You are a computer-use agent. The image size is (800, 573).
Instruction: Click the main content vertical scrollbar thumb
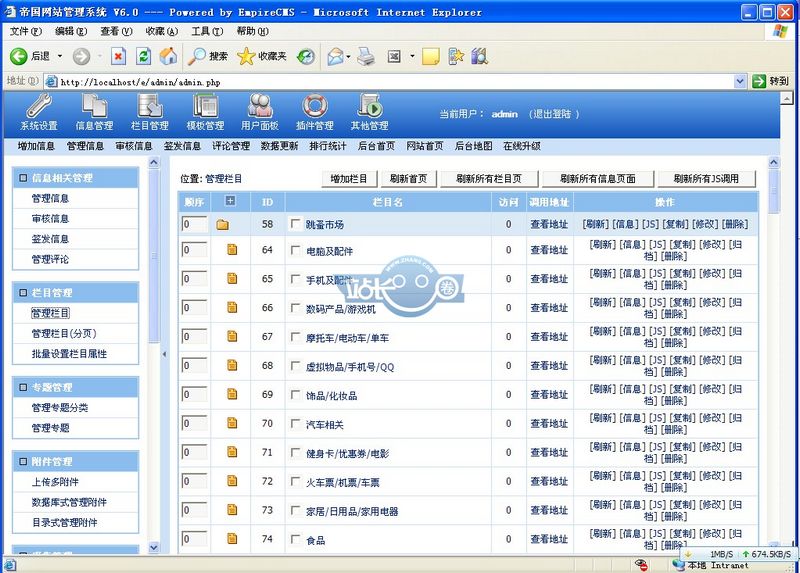click(773, 191)
